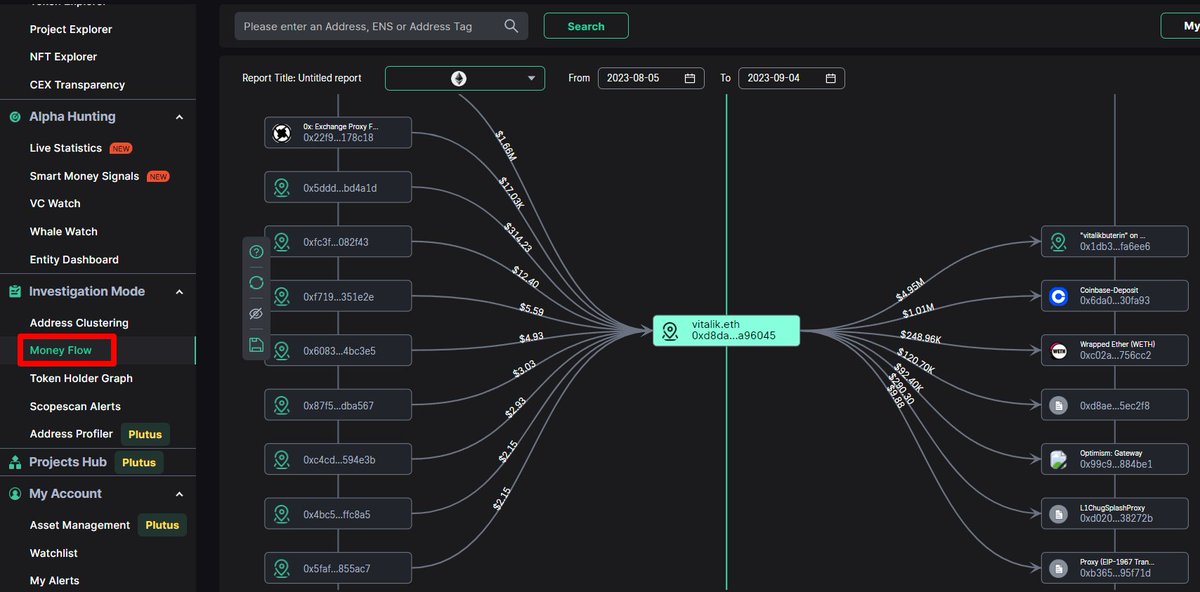The image size is (1200, 592).
Task: Click the 0xd8ae...5ec2f8 contract document icon
Action: point(1059,406)
